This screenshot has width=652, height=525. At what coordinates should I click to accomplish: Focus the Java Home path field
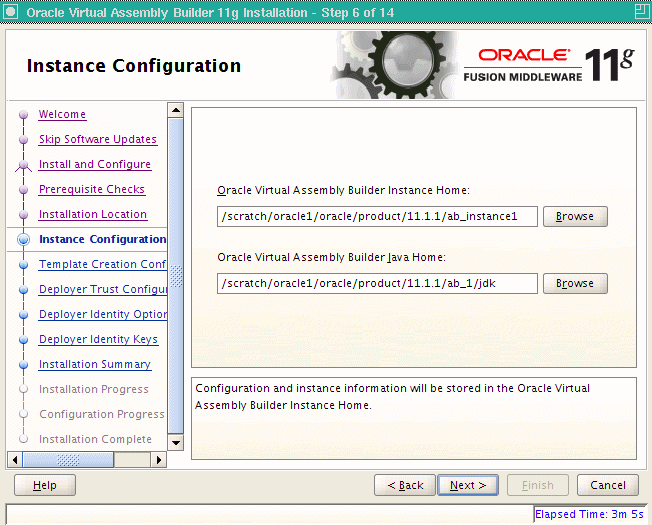pos(377,283)
